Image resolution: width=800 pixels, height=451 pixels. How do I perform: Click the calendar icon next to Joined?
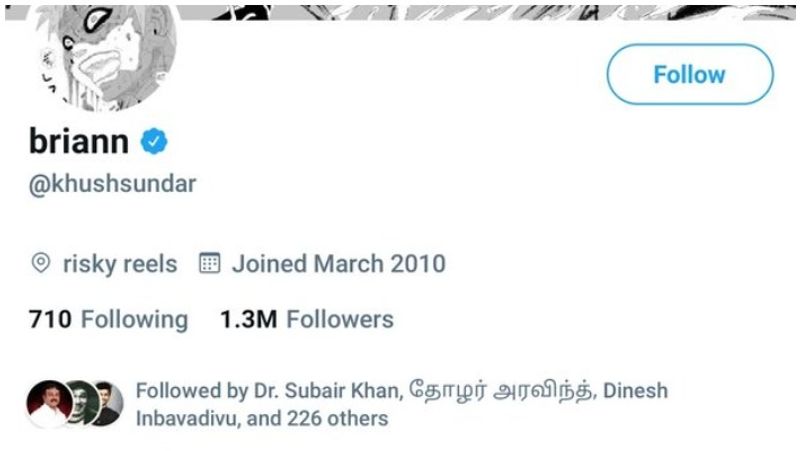click(209, 264)
